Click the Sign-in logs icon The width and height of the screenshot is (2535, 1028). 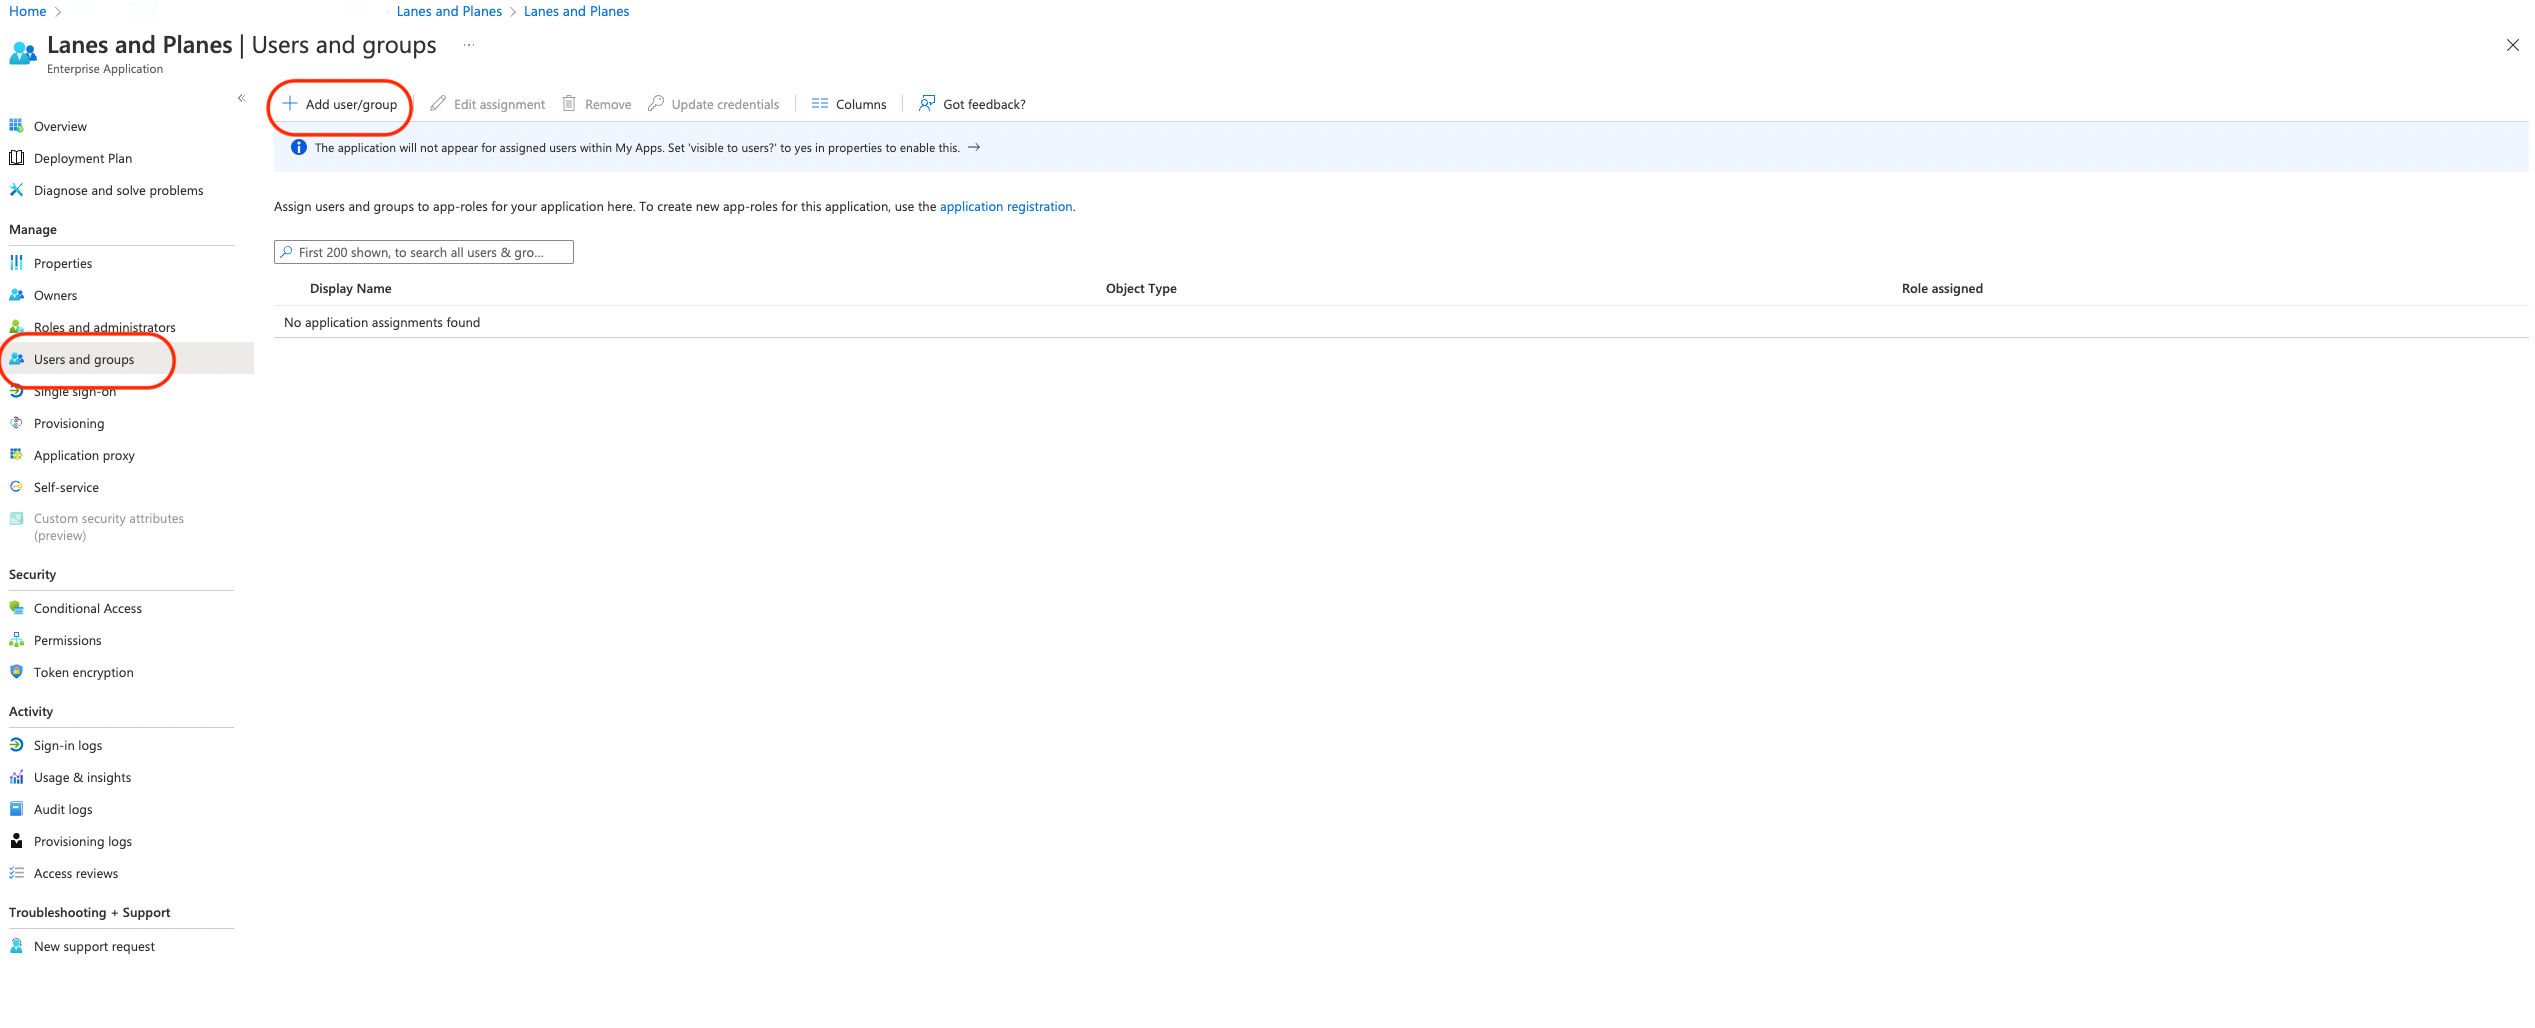(x=16, y=745)
